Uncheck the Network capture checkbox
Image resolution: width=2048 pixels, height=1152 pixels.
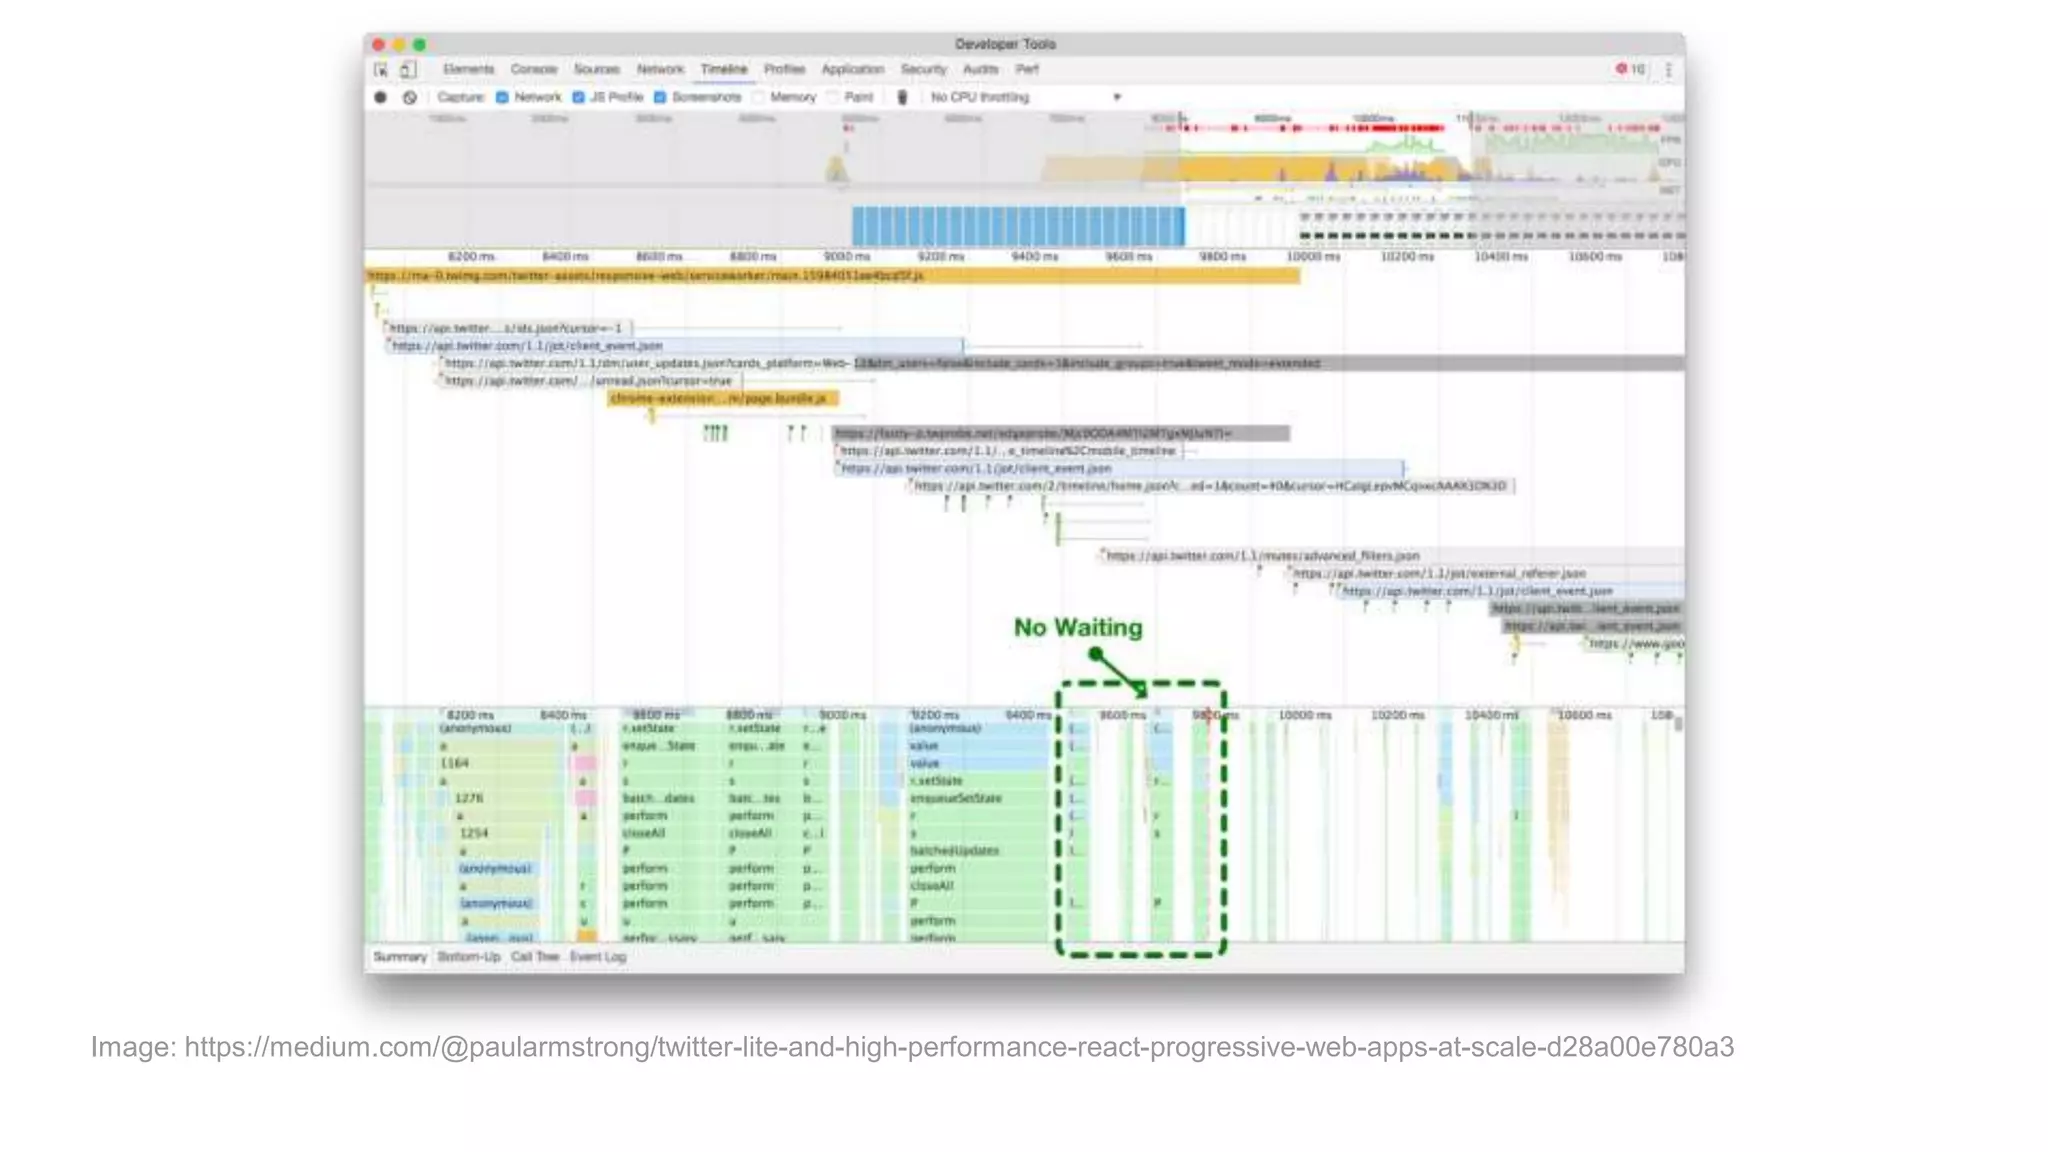pyautogui.click(x=503, y=98)
